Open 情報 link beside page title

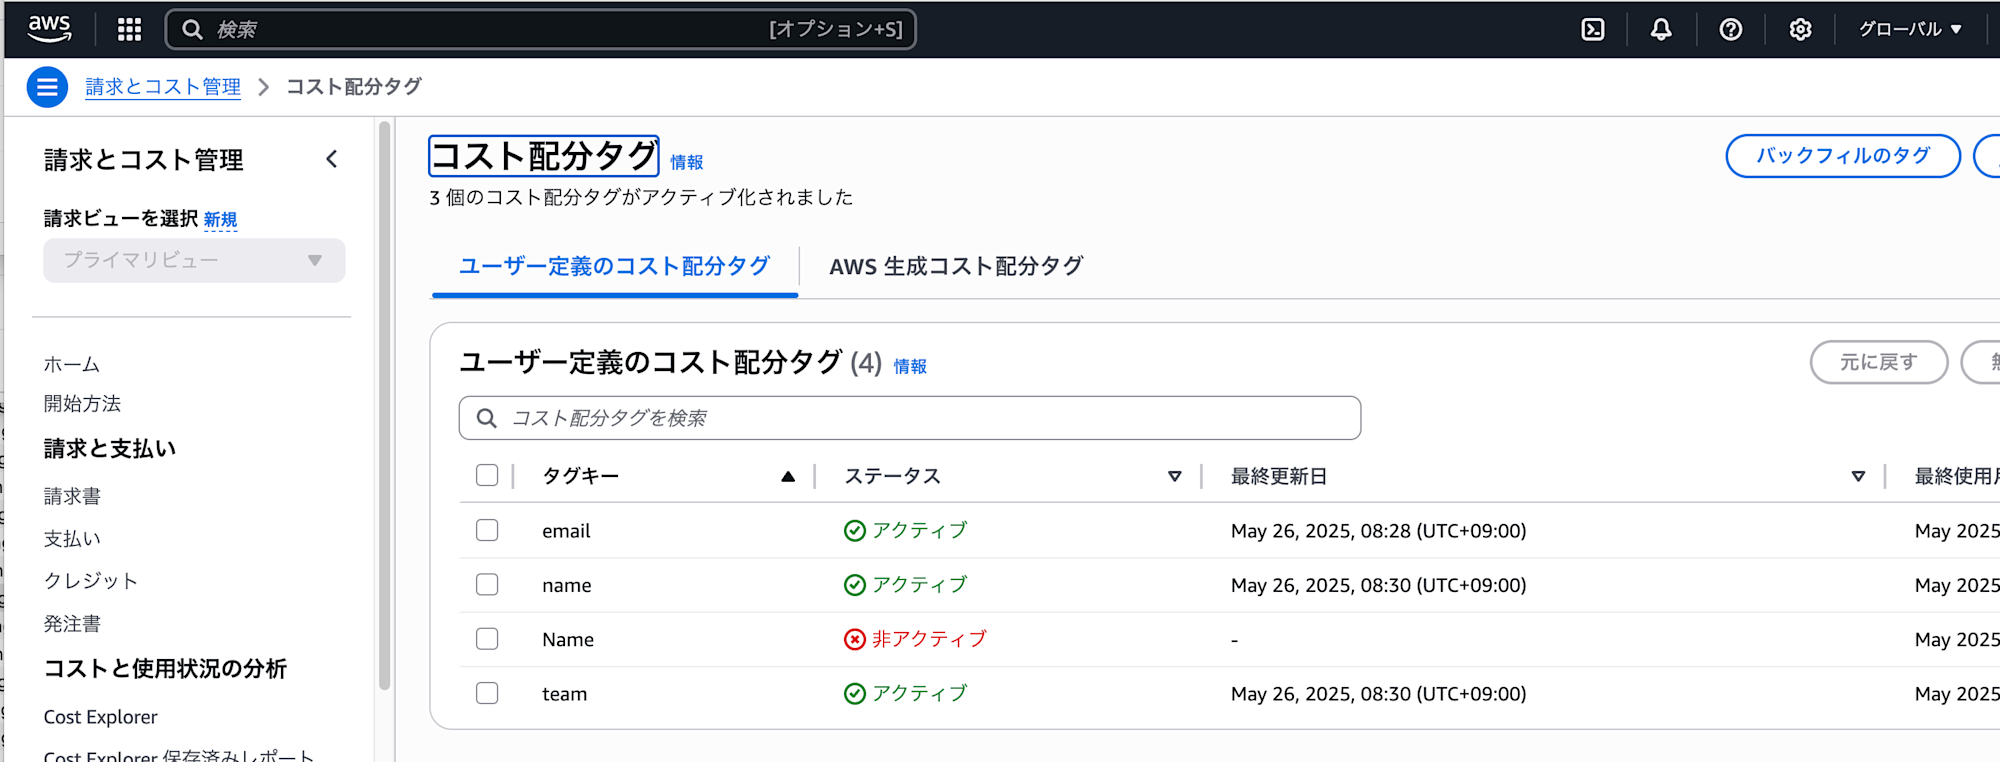click(687, 162)
